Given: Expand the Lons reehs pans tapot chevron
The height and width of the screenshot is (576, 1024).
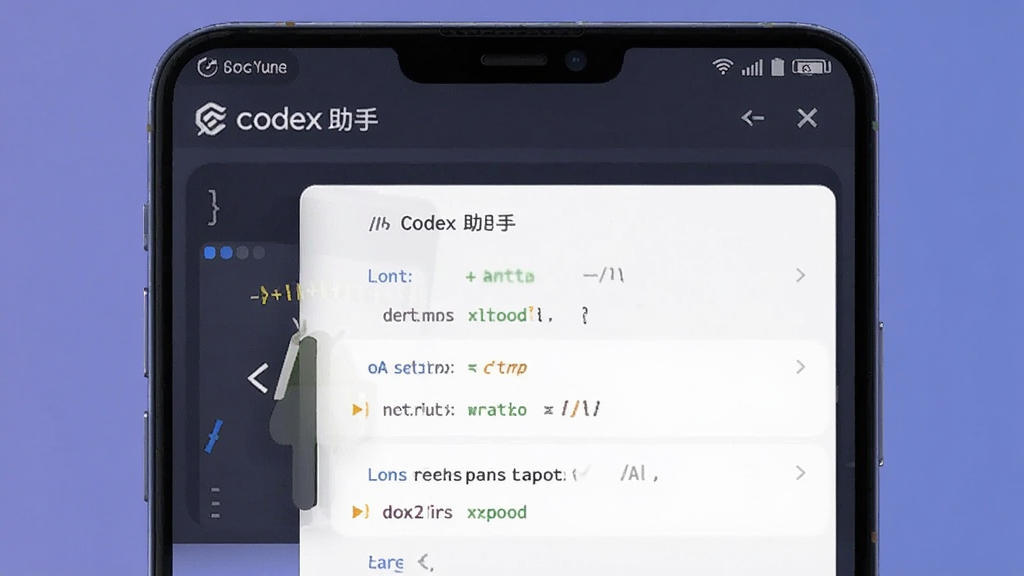Looking at the screenshot, I should coord(800,473).
